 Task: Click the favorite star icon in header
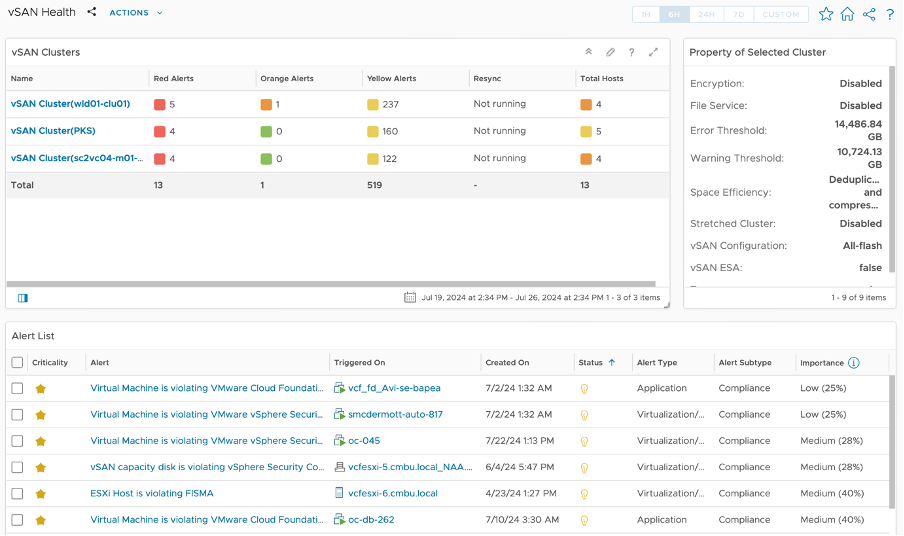coord(826,14)
